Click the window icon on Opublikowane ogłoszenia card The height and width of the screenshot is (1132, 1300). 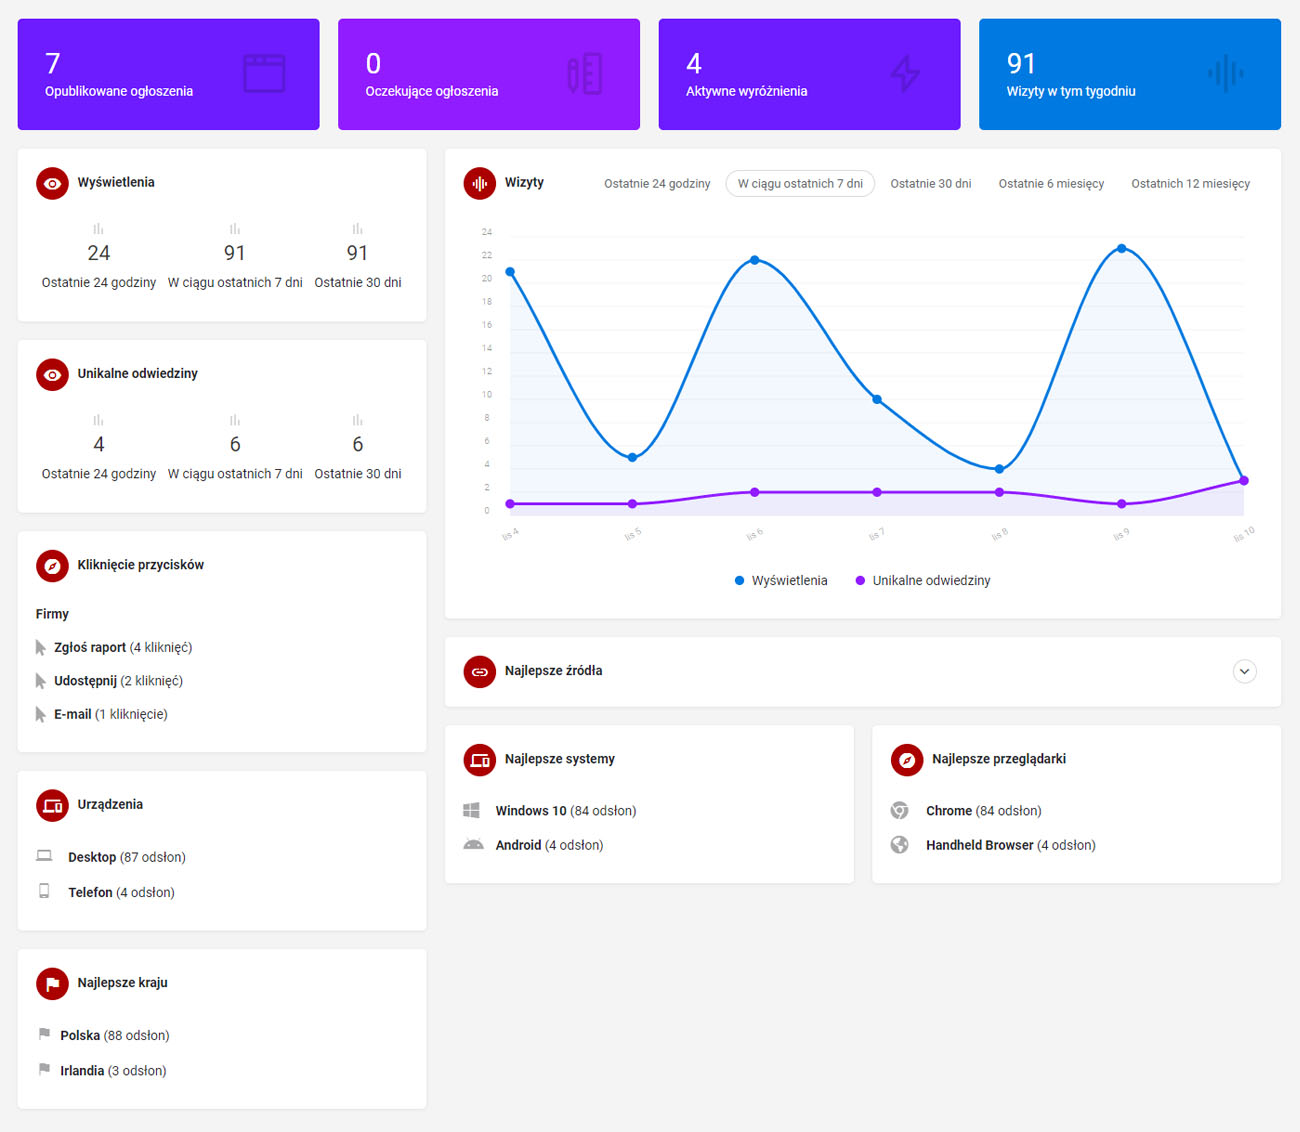point(264,73)
